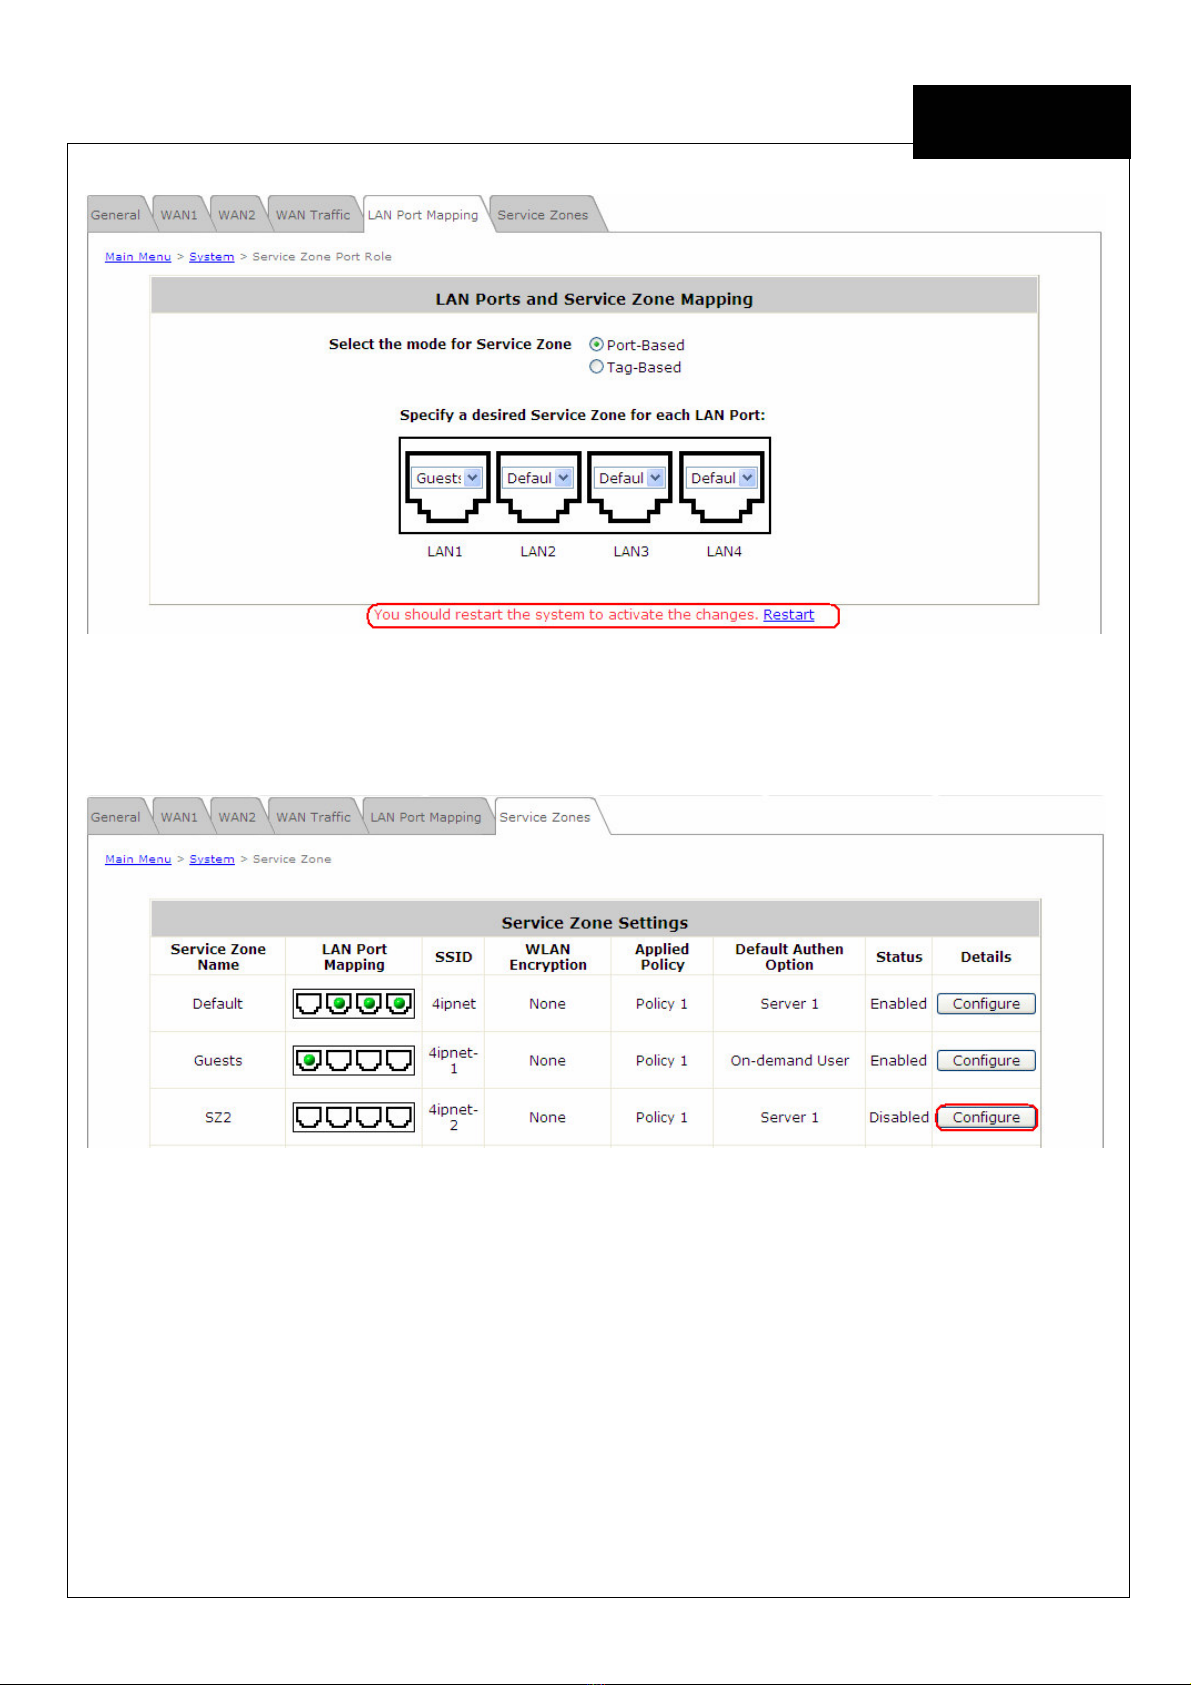1191x1685 pixels.
Task: Follow System link above LAN Ports mapping
Action: click(x=212, y=257)
